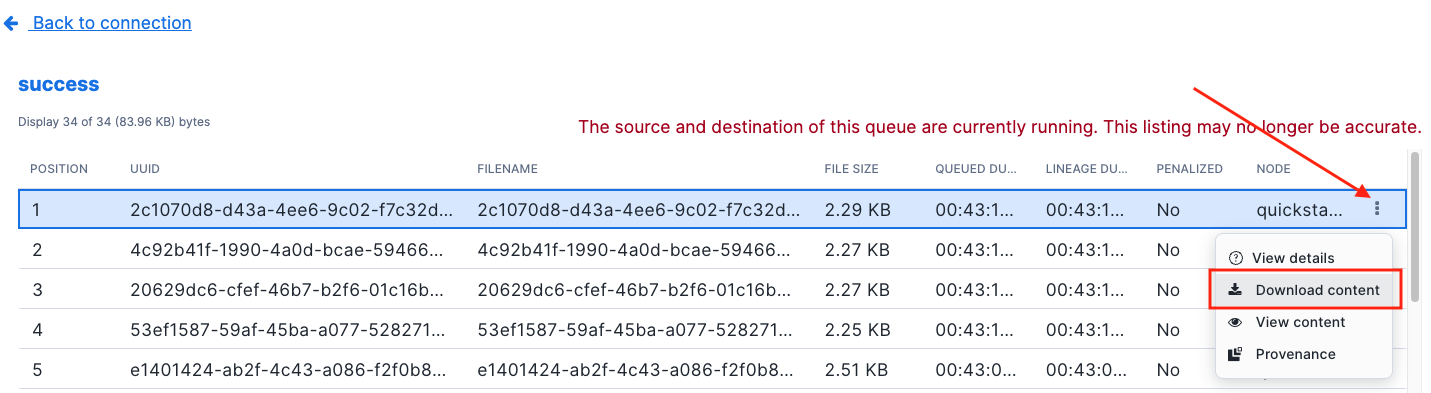Click the Download content arrow icon
The height and width of the screenshot is (393, 1431).
coord(1235,290)
